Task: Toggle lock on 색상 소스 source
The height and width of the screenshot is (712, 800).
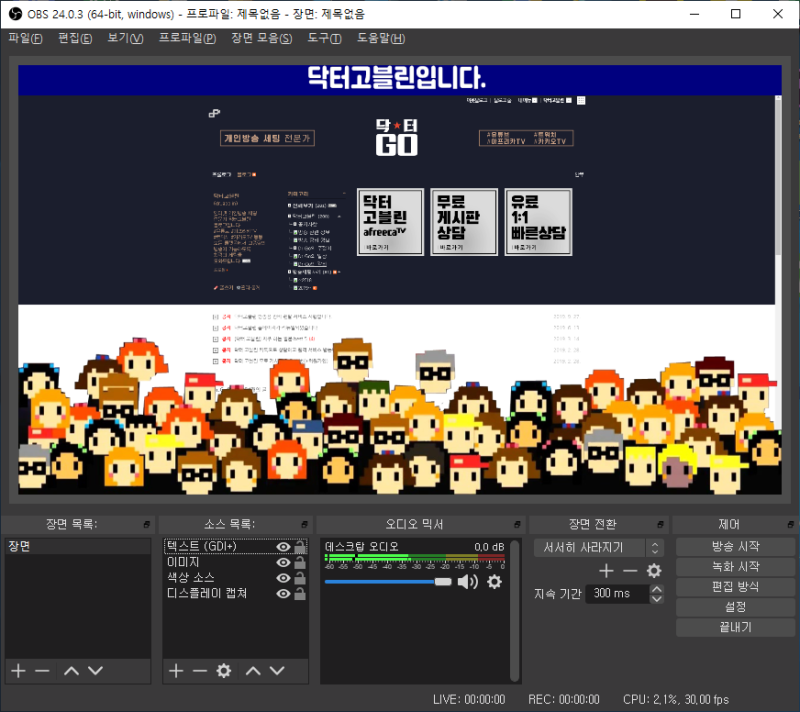Action: pos(300,578)
